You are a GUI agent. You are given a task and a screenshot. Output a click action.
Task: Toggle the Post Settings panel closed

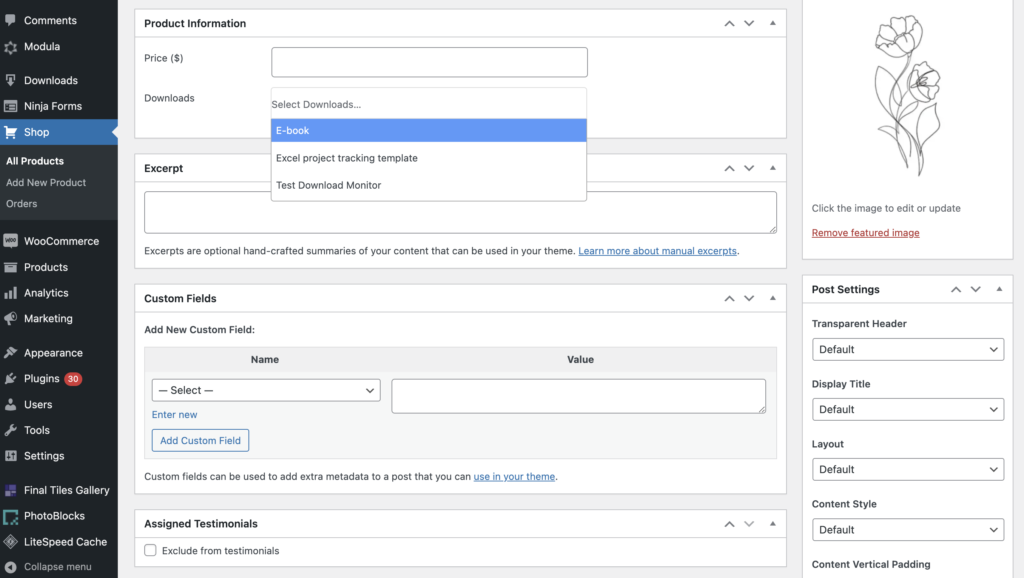[x=999, y=289]
